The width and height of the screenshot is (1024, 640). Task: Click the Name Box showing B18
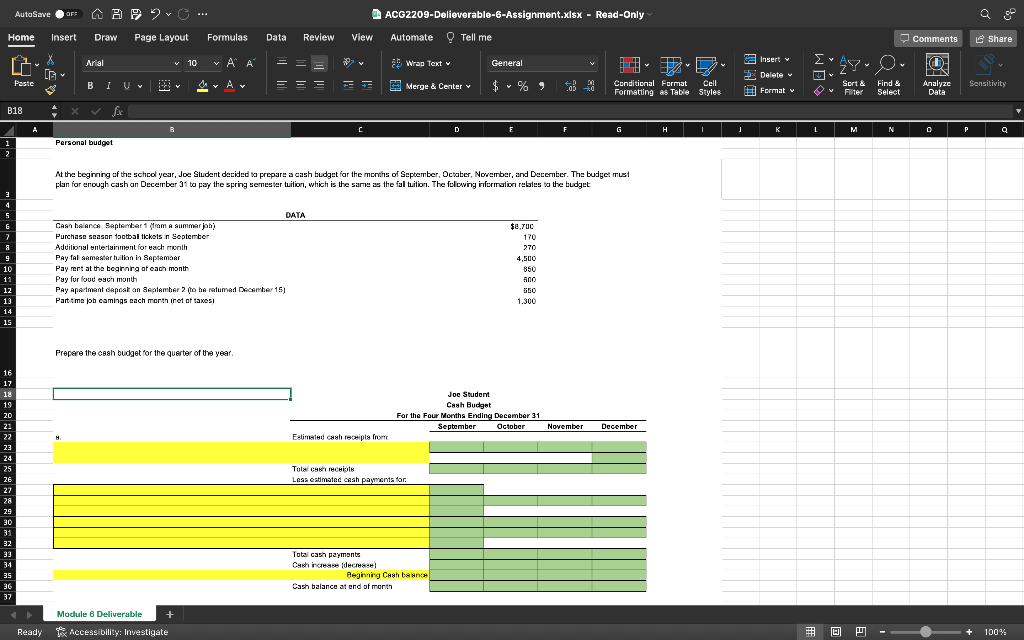(x=20, y=112)
